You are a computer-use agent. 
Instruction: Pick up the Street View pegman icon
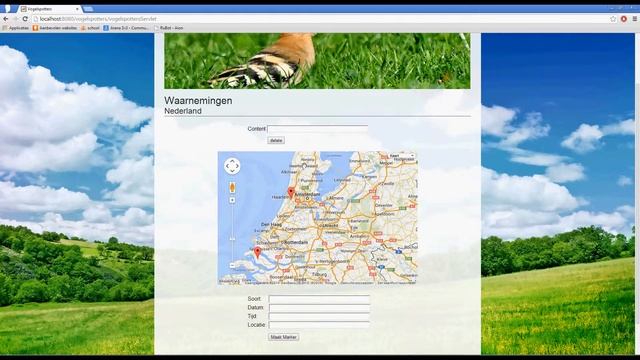(232, 187)
